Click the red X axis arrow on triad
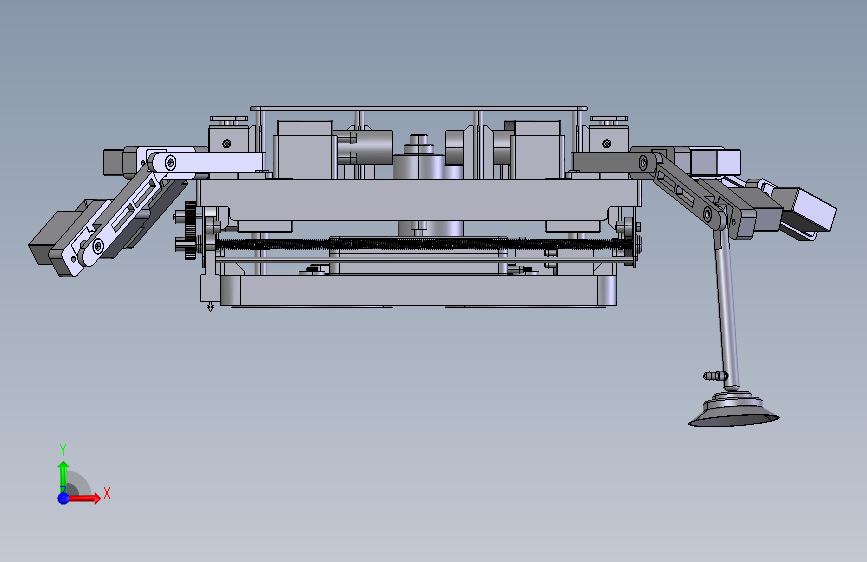 tap(83, 498)
